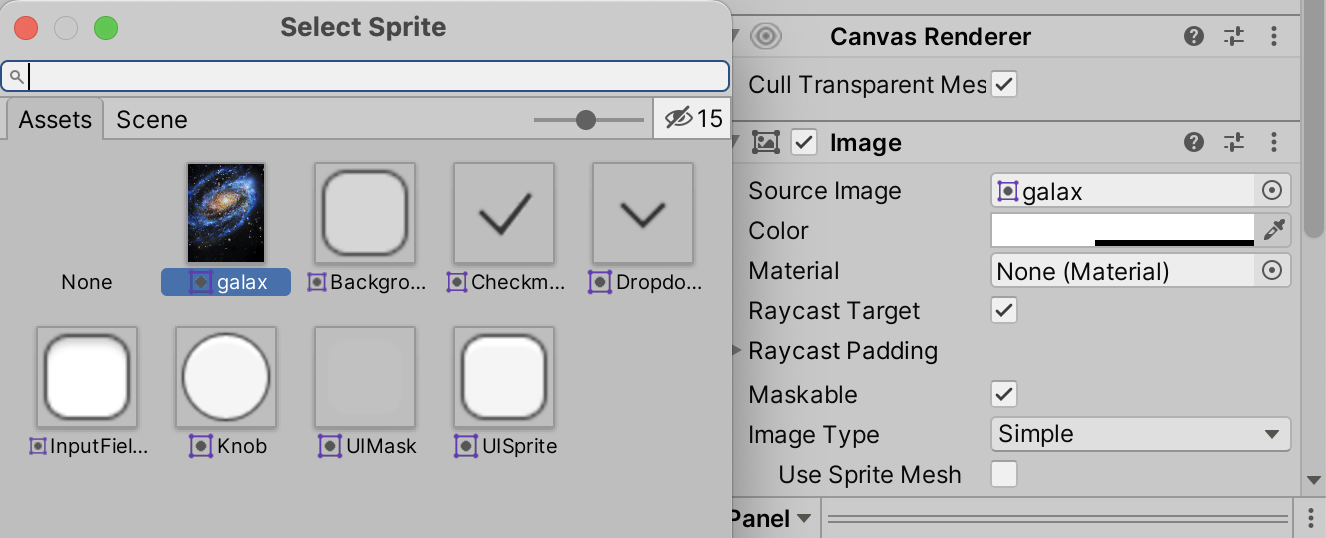Uncheck Cull Transparent Mesh checkbox
This screenshot has height=538, width=1326.
[x=1004, y=85]
